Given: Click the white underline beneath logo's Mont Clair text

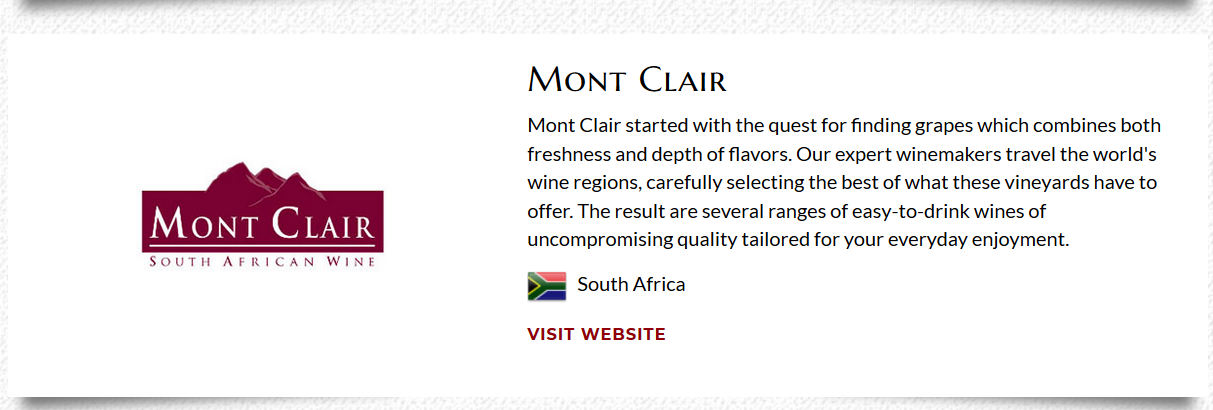Looking at the screenshot, I should (263, 246).
